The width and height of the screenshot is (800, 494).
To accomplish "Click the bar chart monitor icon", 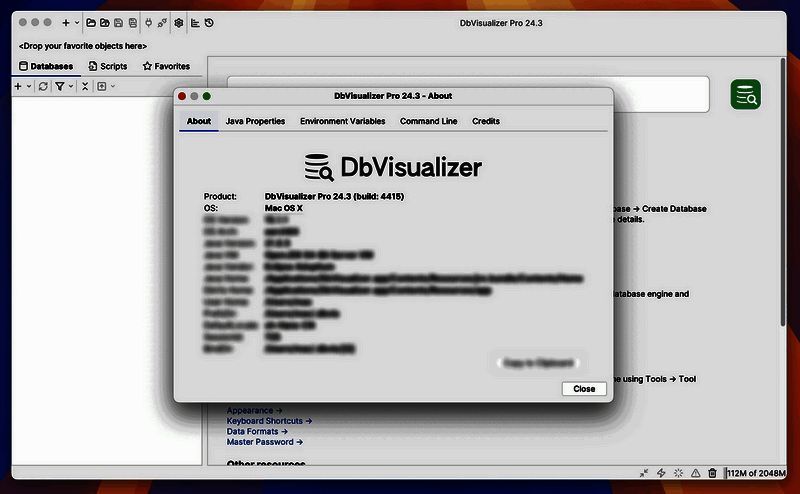I will (195, 22).
